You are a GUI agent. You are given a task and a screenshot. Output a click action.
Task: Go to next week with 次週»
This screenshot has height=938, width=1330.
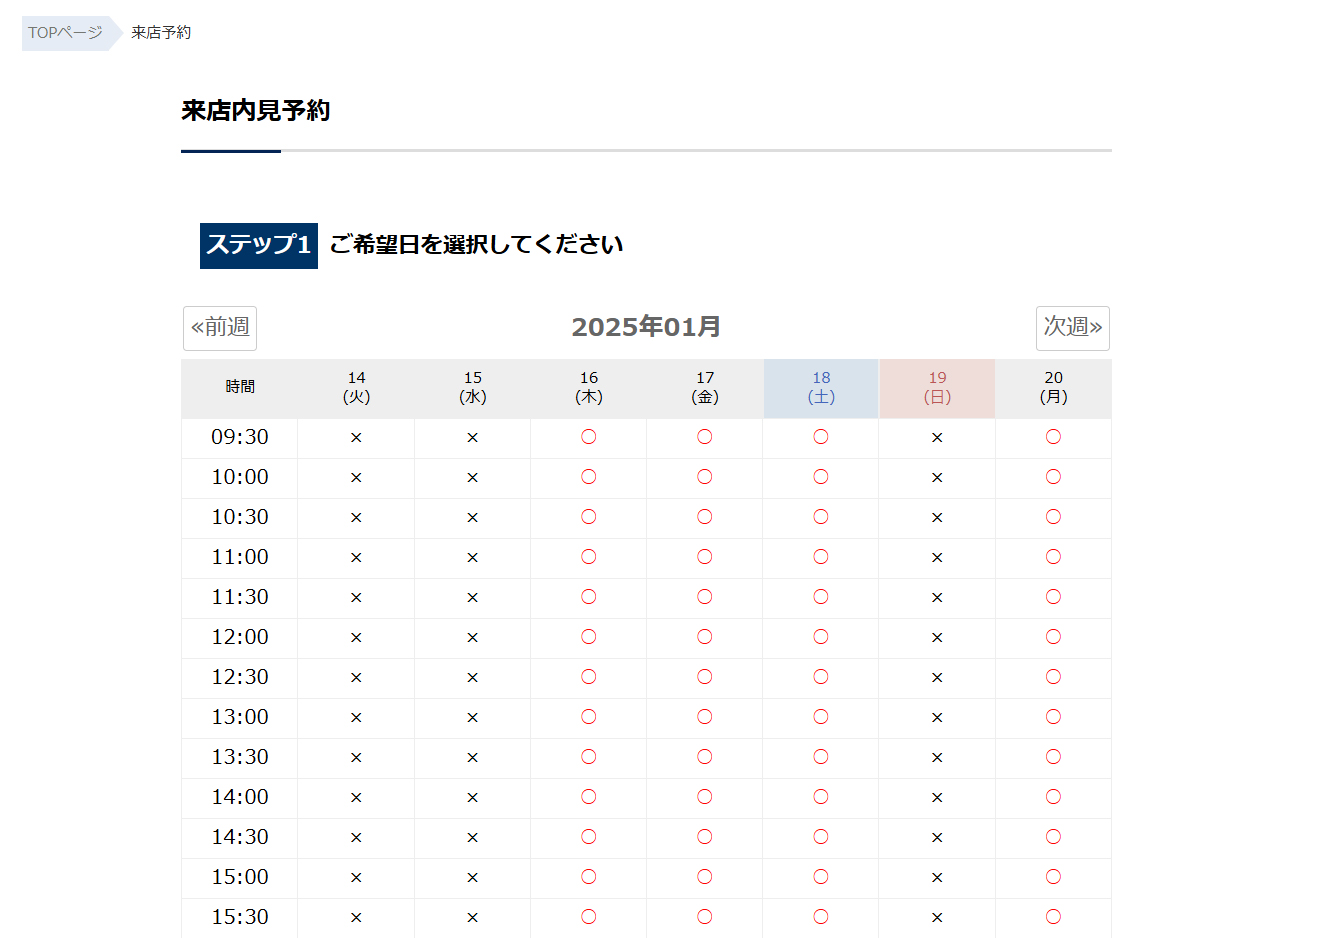tap(1072, 328)
